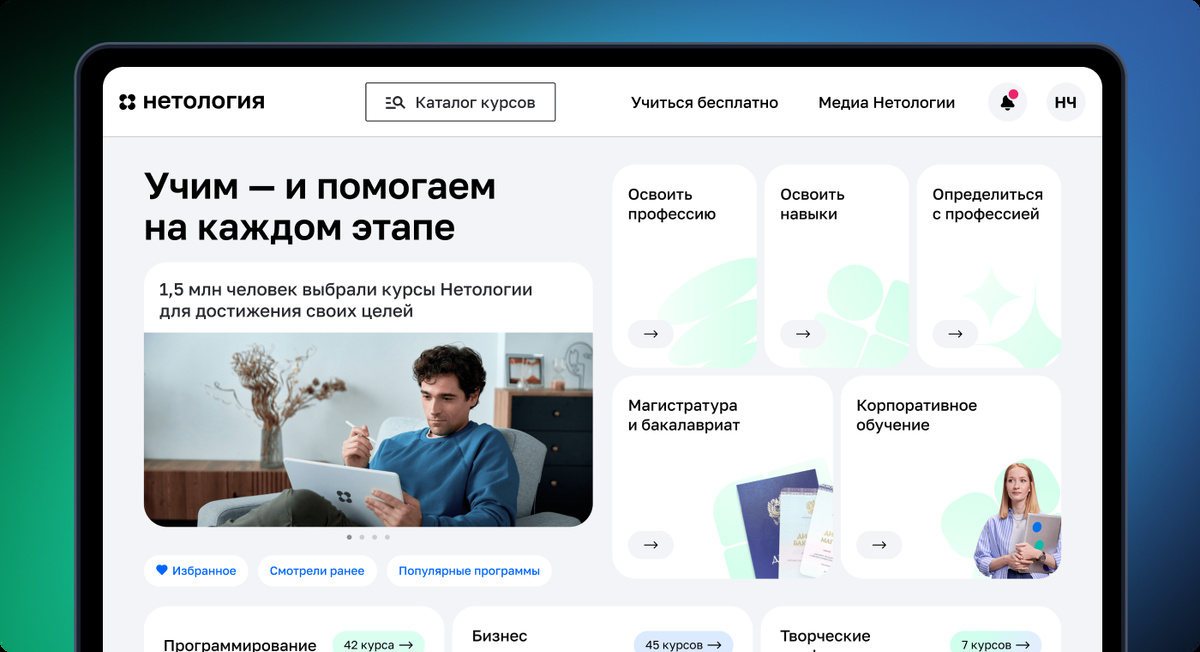Open the Освоить навыки card title
Image resolution: width=1200 pixels, height=652 pixels.
pos(812,204)
